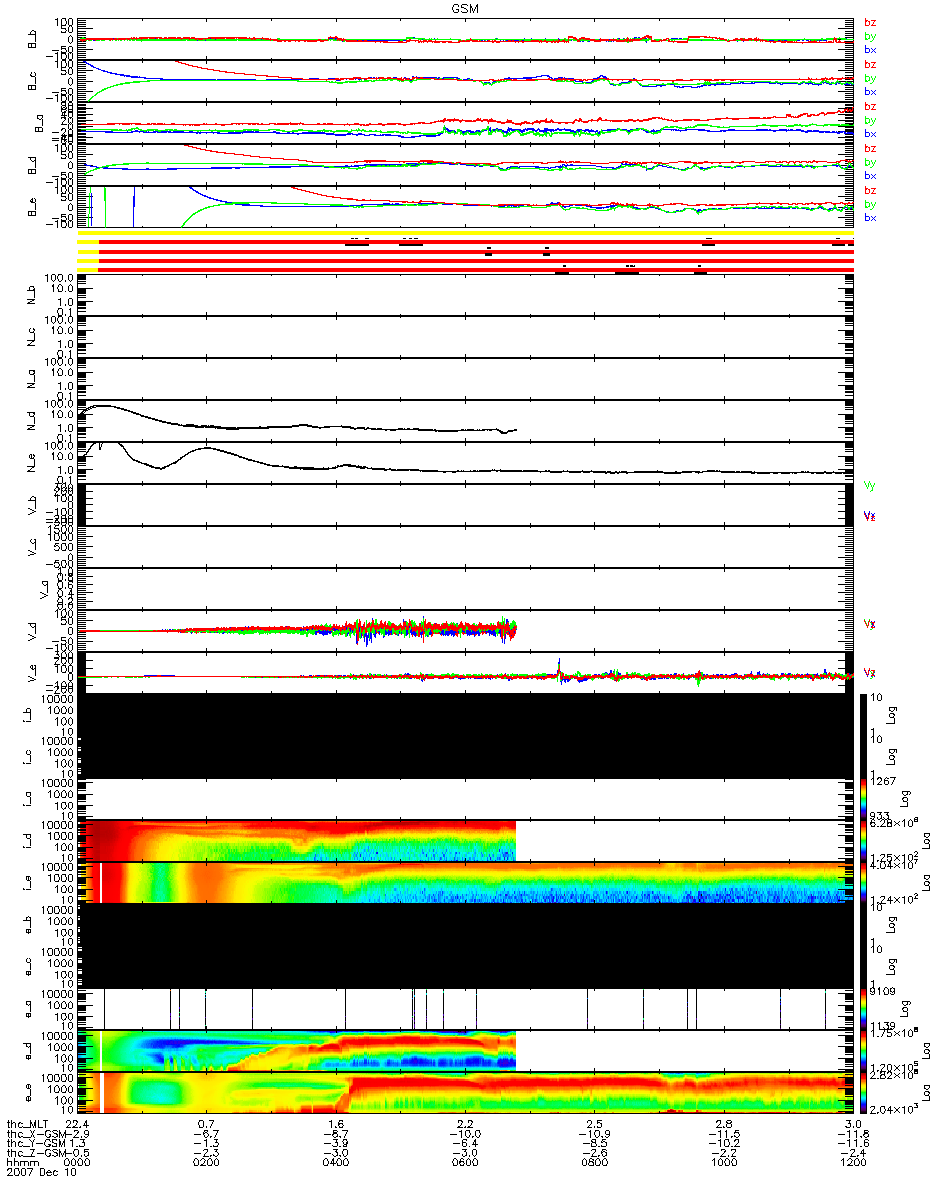Image resolution: width=930 pixels, height=1200 pixels.
Task: Click the red bz legend of B_b panel
Action: coord(870,22)
